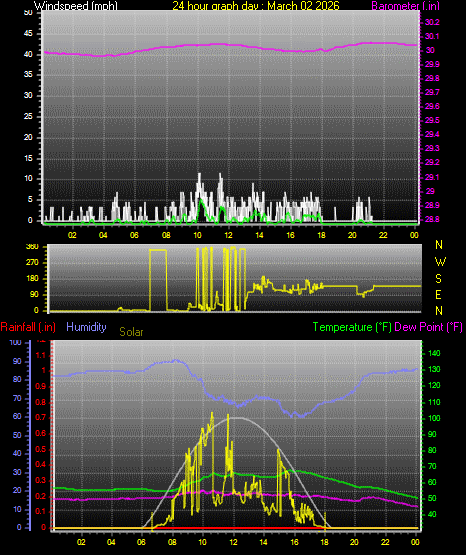Click the 100 value on temperature scale
The height and width of the screenshot is (555, 466).
(x=434, y=418)
